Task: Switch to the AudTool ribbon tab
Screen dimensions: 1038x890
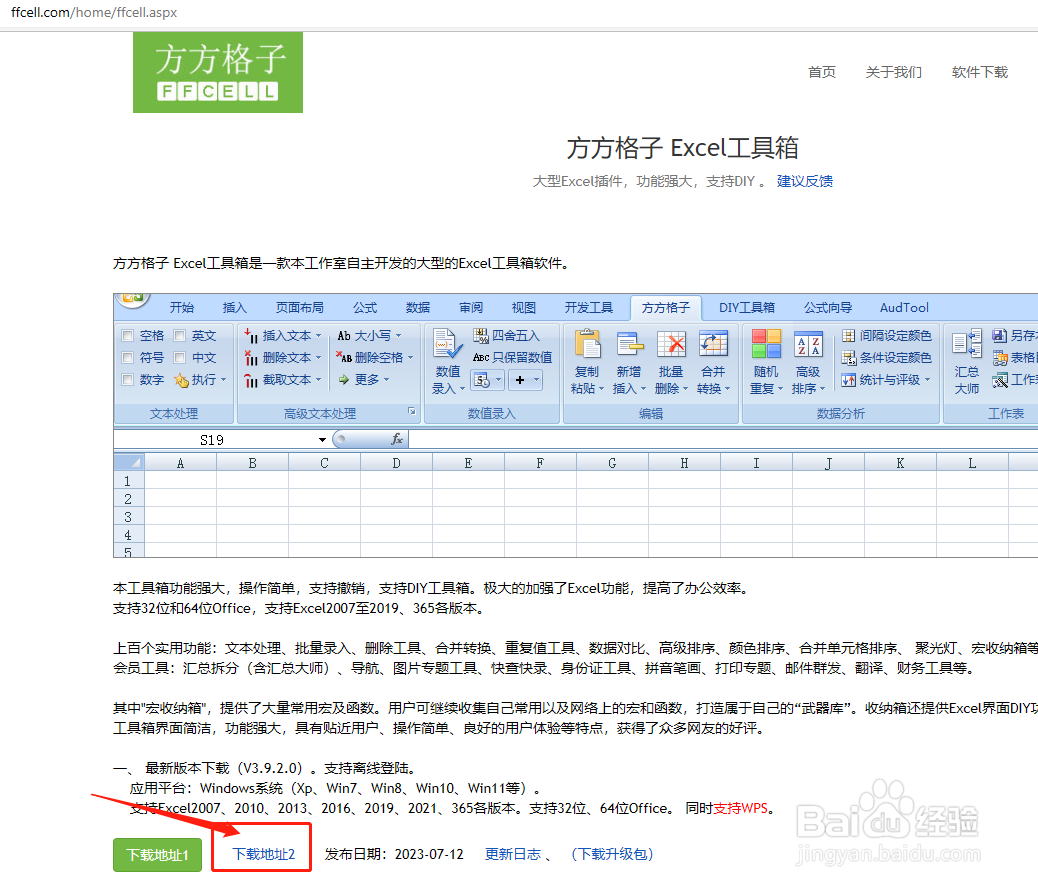Action: coord(904,308)
